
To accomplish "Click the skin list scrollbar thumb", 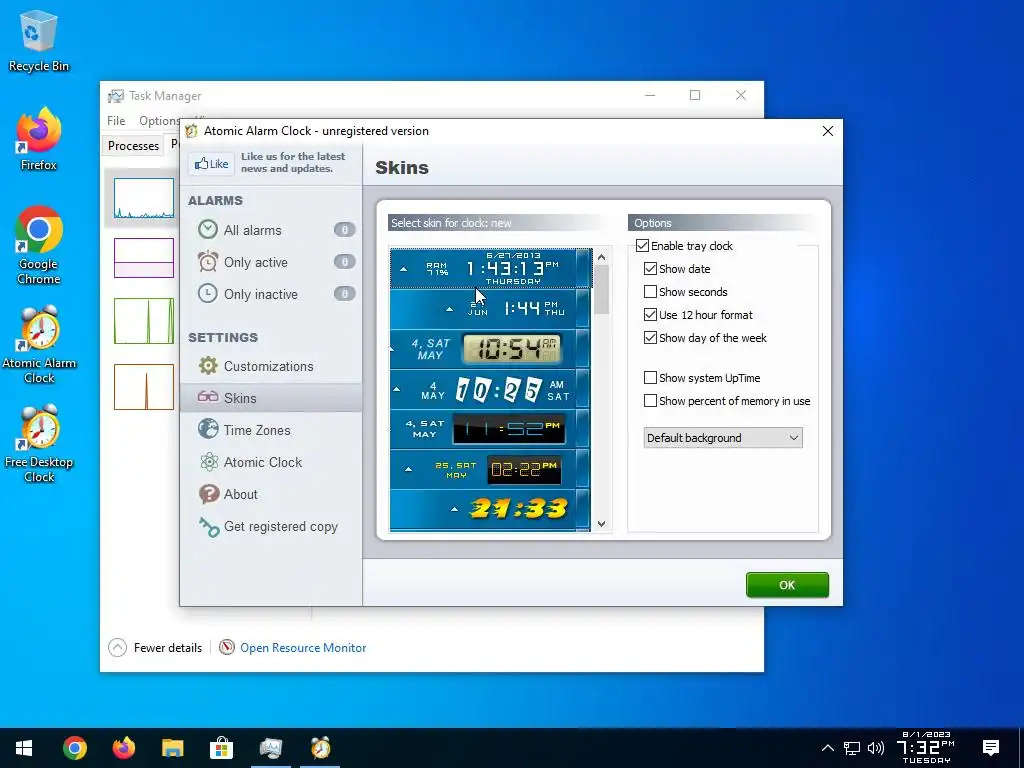I will coord(601,291).
